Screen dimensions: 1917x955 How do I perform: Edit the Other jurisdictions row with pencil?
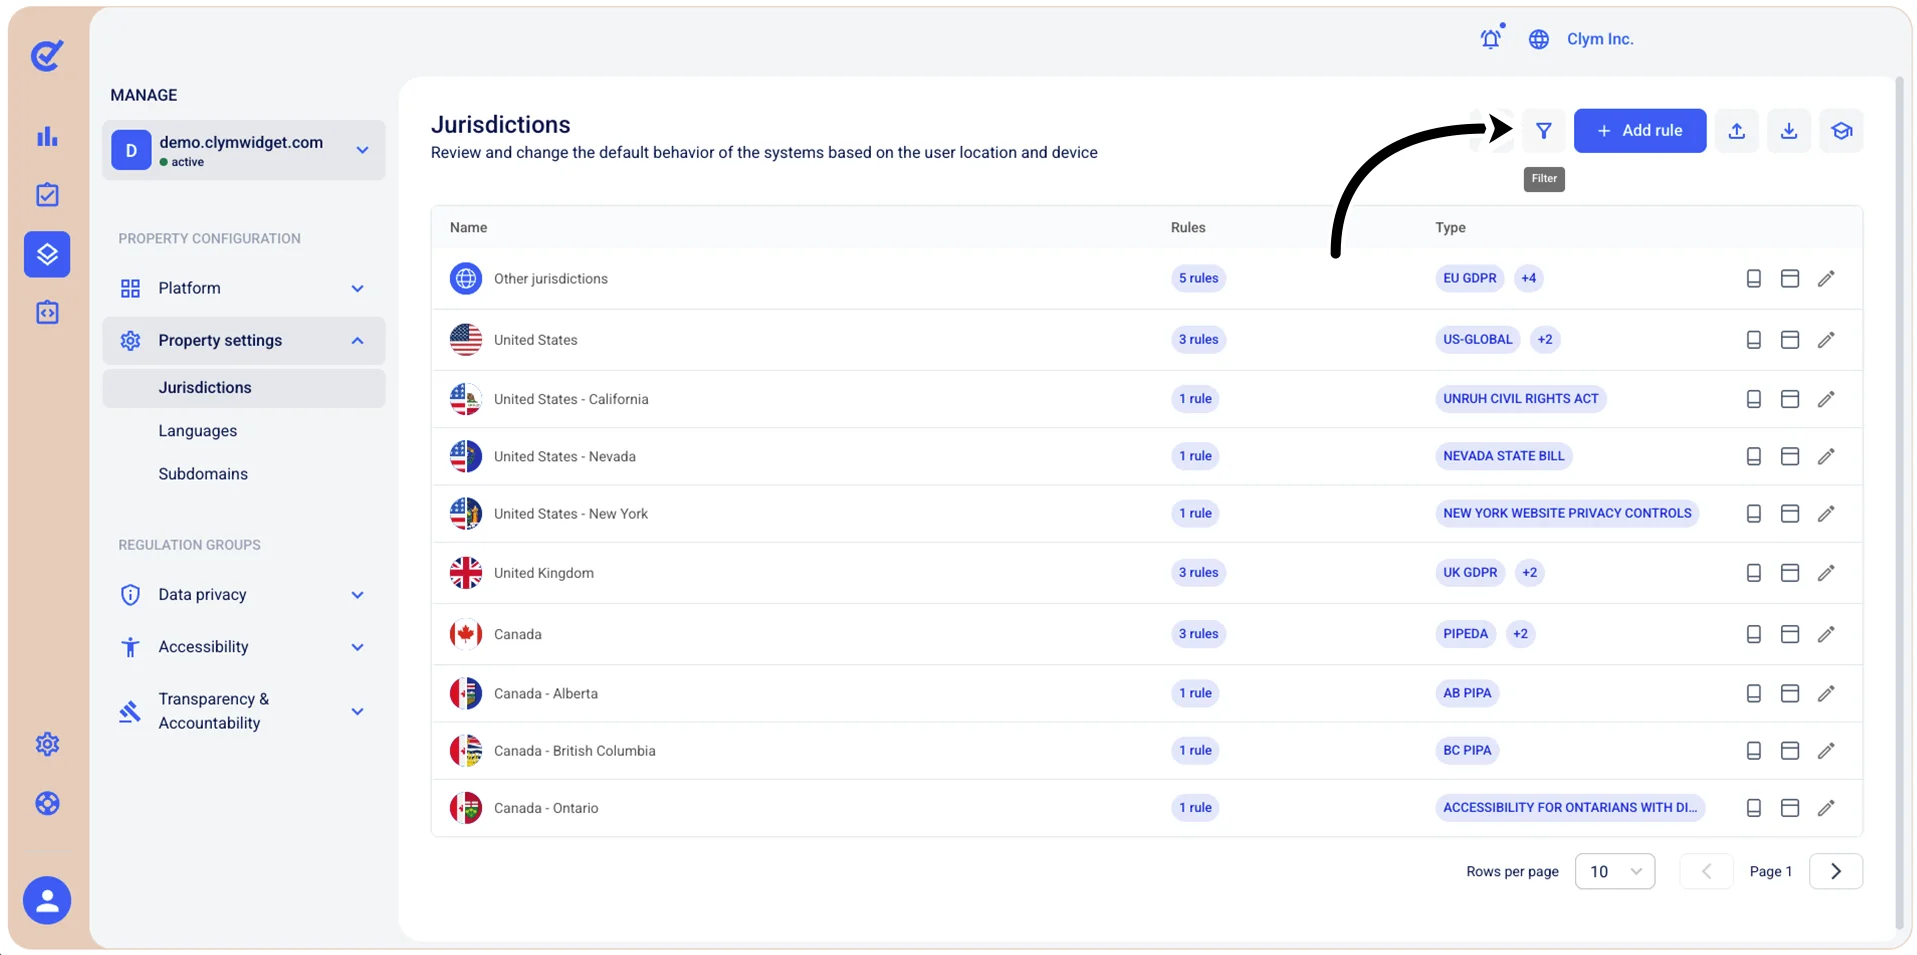coord(1826,279)
